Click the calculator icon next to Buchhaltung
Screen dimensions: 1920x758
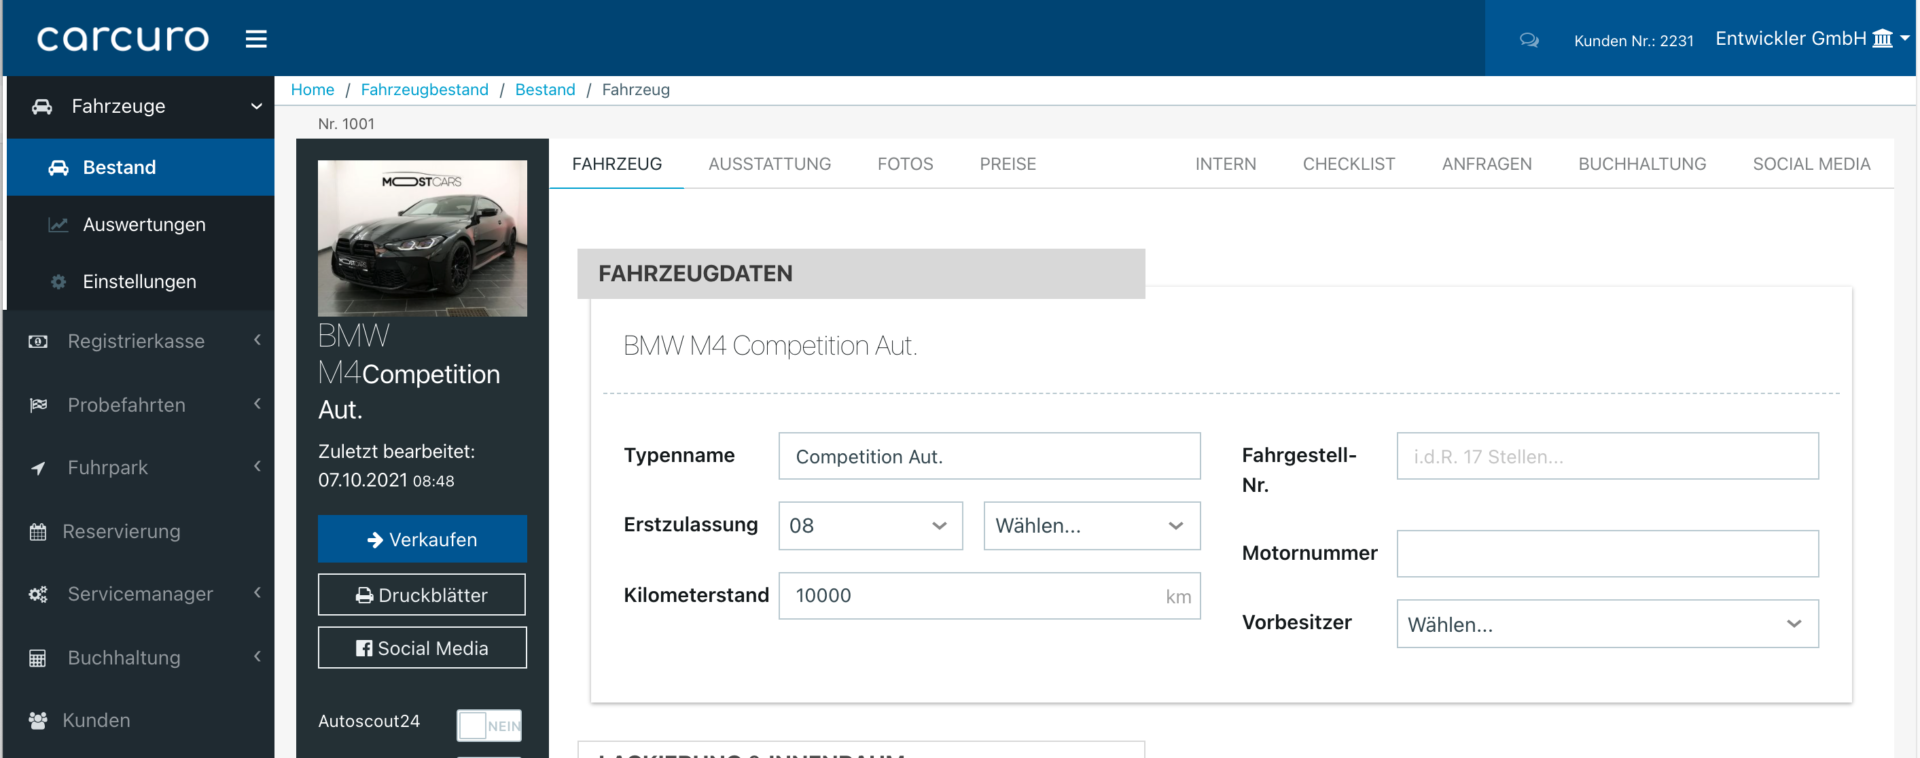coord(38,658)
